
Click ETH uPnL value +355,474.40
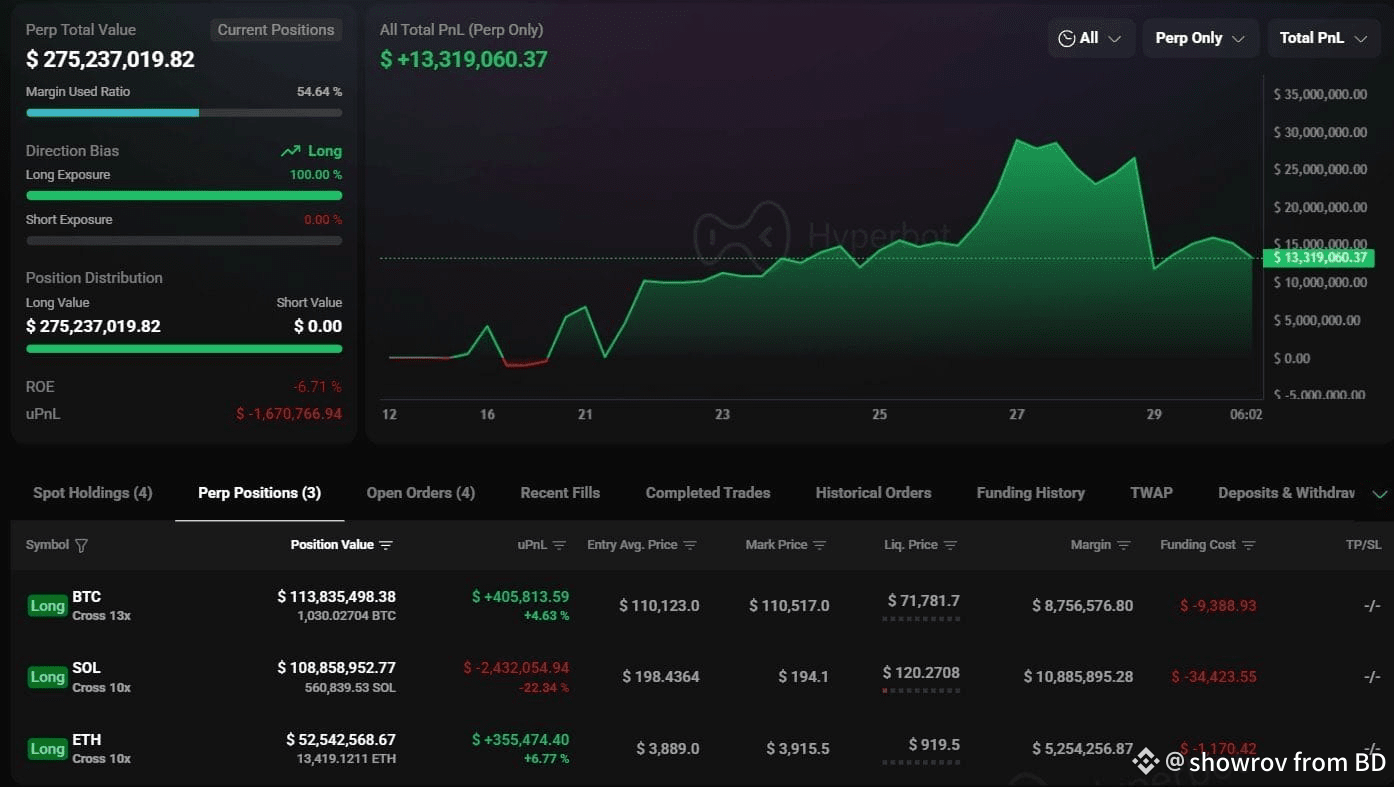tap(520, 740)
